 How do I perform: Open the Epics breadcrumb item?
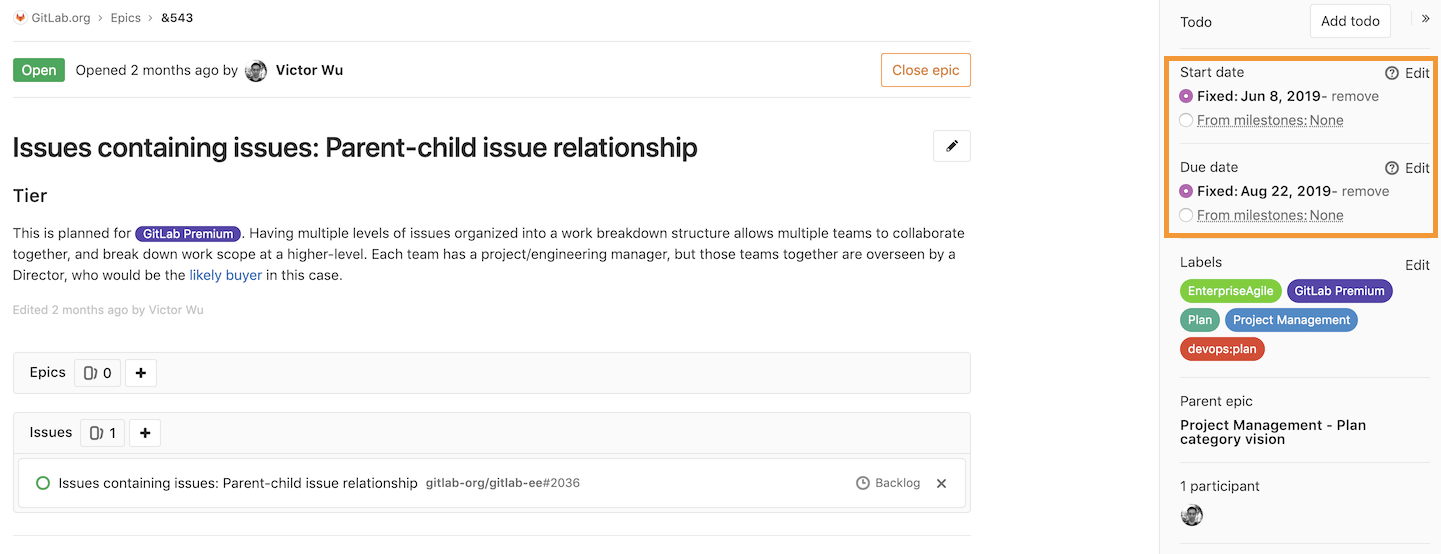tap(128, 18)
